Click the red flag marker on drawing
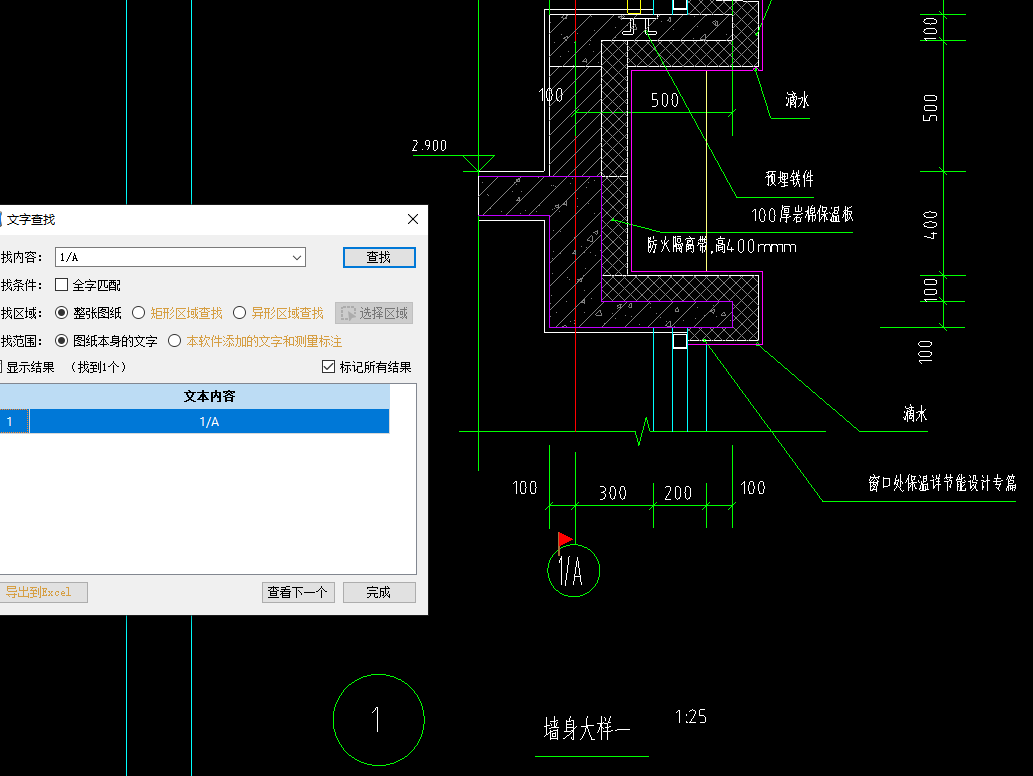 point(565,540)
